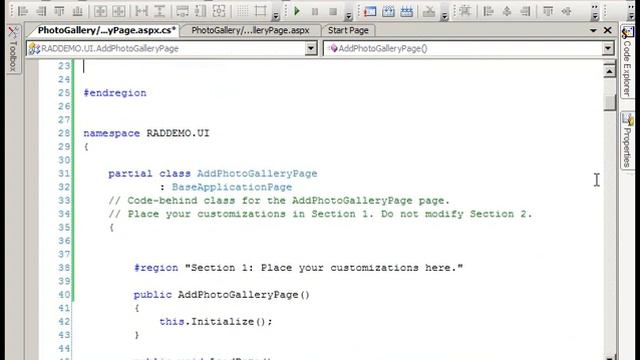Screen dimensions: 640x360
Task: Click the greyed align-right format icon
Action: click(x=525, y=11)
